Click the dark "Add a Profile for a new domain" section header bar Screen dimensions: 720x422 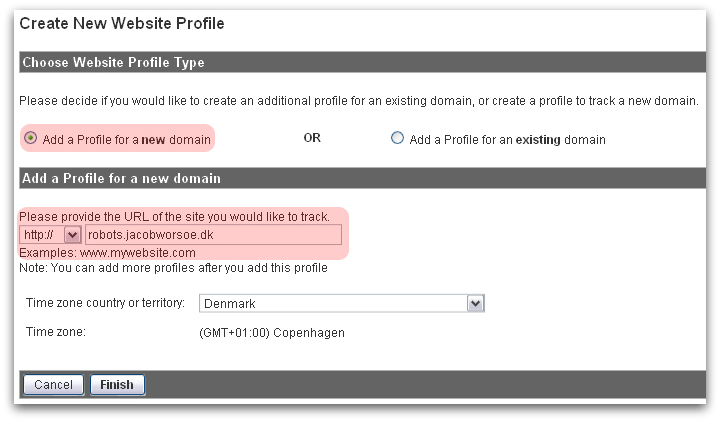coord(121,178)
